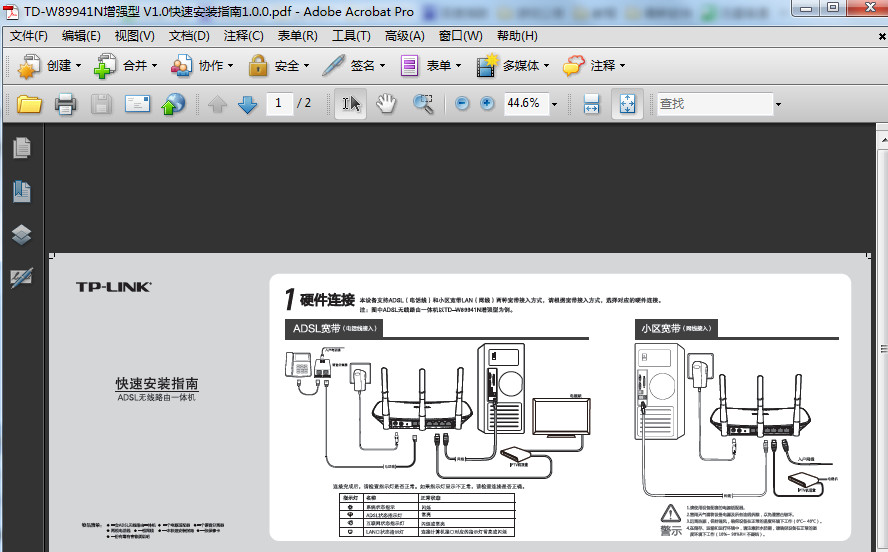
Task: Click the open file folder icon
Action: coord(29,104)
